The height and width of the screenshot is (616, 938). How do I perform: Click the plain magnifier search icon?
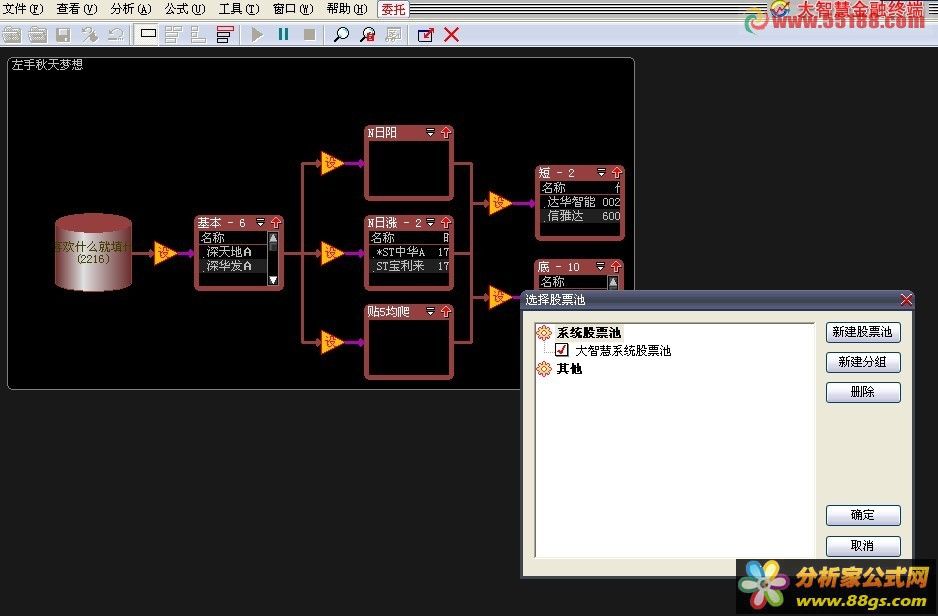[x=341, y=35]
